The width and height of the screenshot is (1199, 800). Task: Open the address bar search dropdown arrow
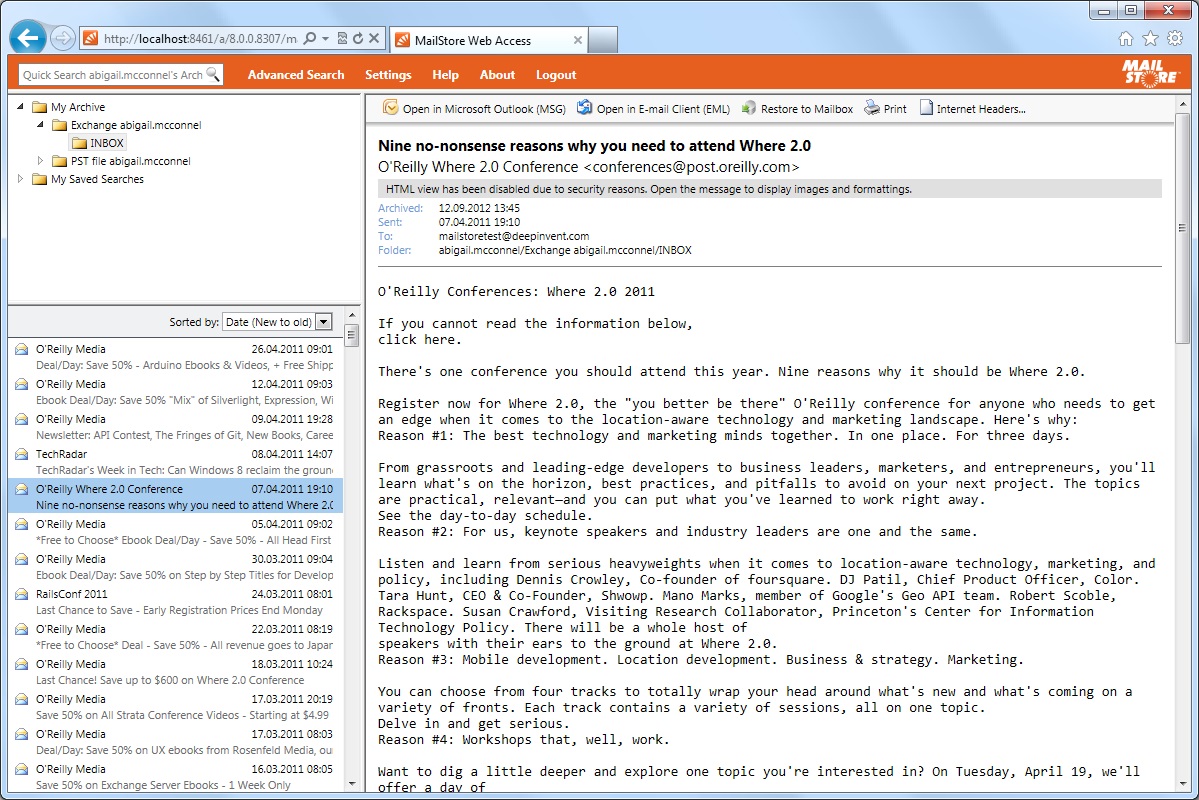pyautogui.click(x=325, y=38)
